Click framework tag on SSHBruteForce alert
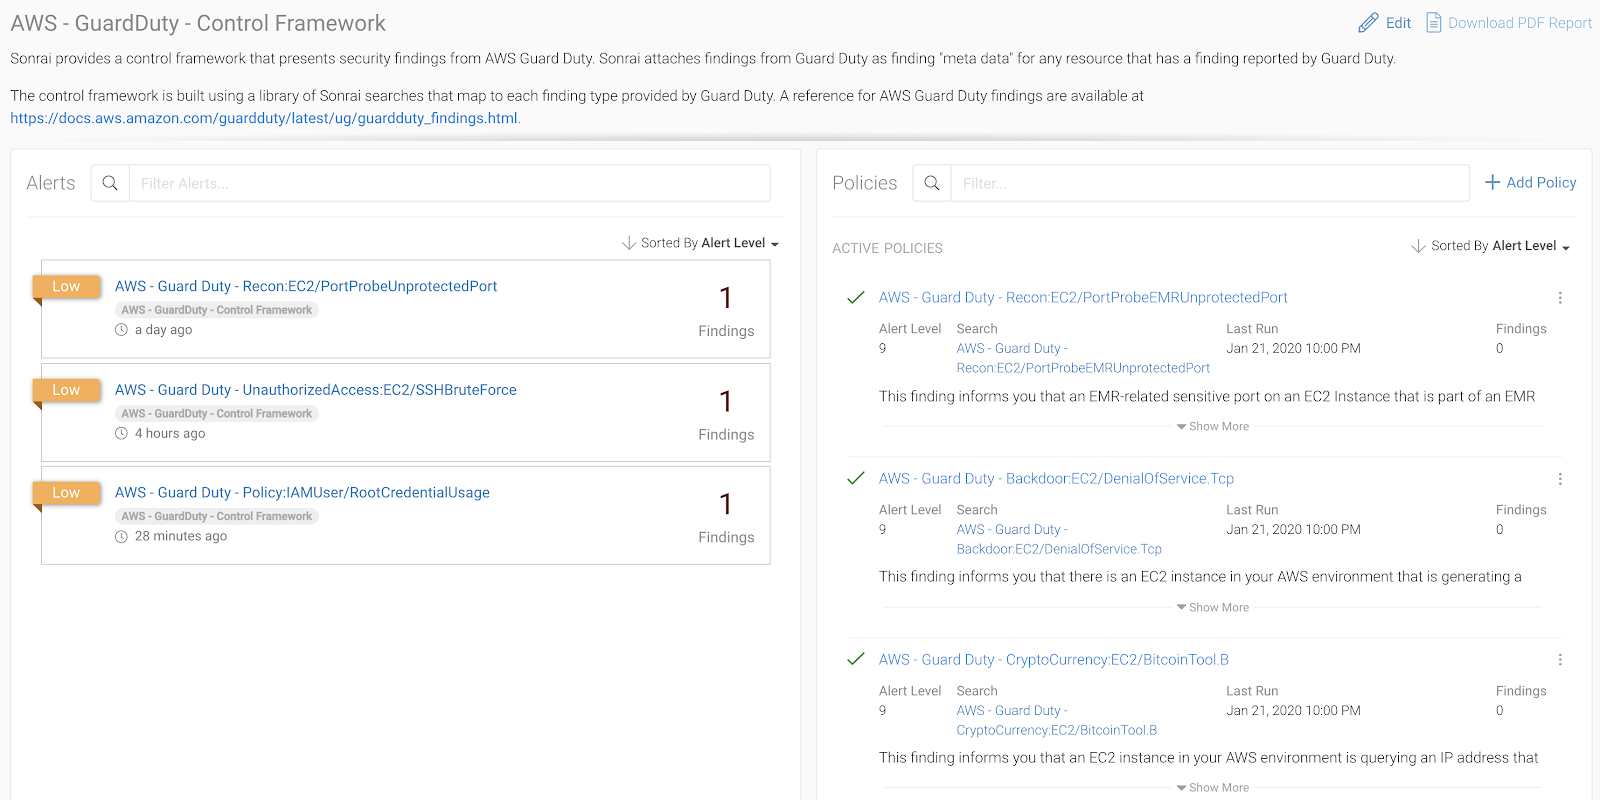 click(217, 413)
